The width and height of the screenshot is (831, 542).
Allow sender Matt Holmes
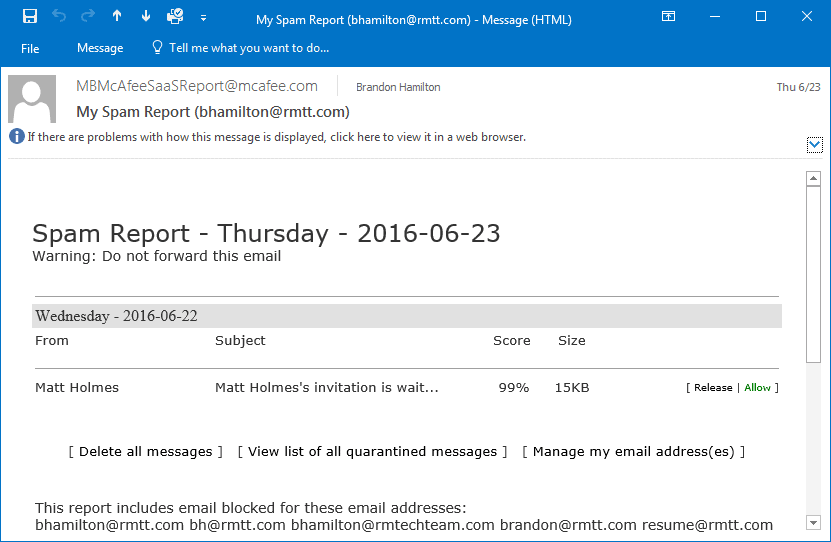click(x=757, y=388)
